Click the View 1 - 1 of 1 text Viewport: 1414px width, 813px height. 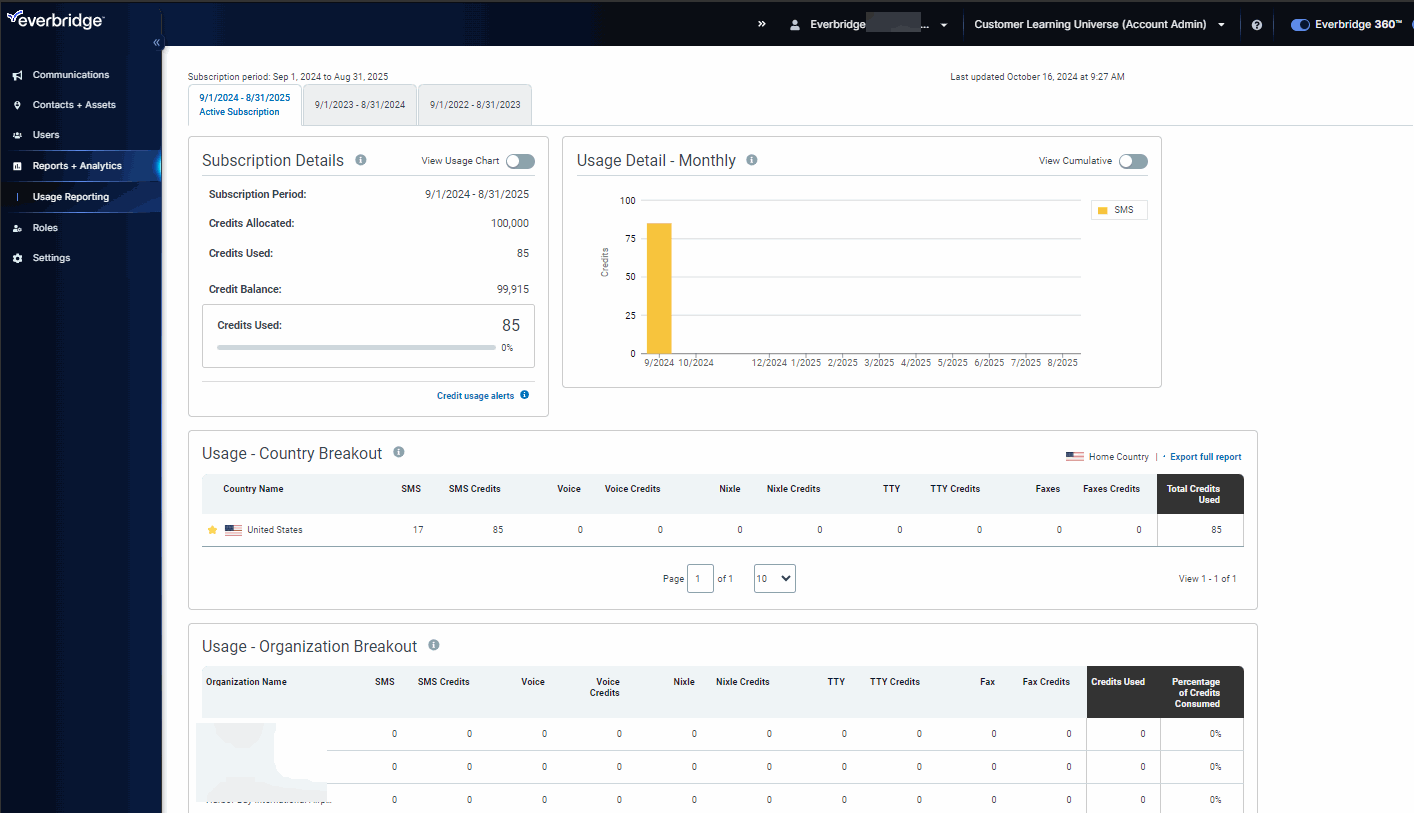pos(1208,579)
